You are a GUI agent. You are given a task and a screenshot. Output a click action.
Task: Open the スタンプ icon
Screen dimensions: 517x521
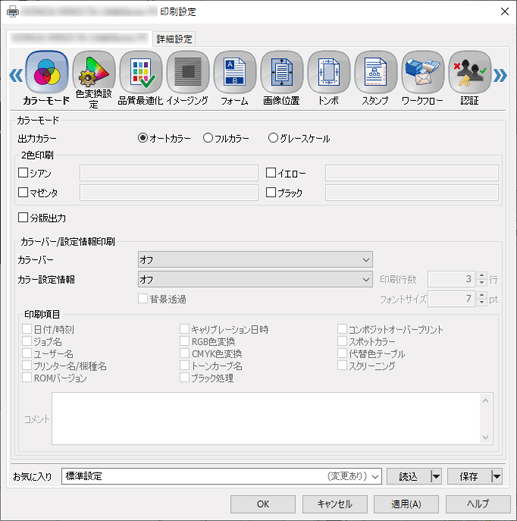(x=376, y=72)
